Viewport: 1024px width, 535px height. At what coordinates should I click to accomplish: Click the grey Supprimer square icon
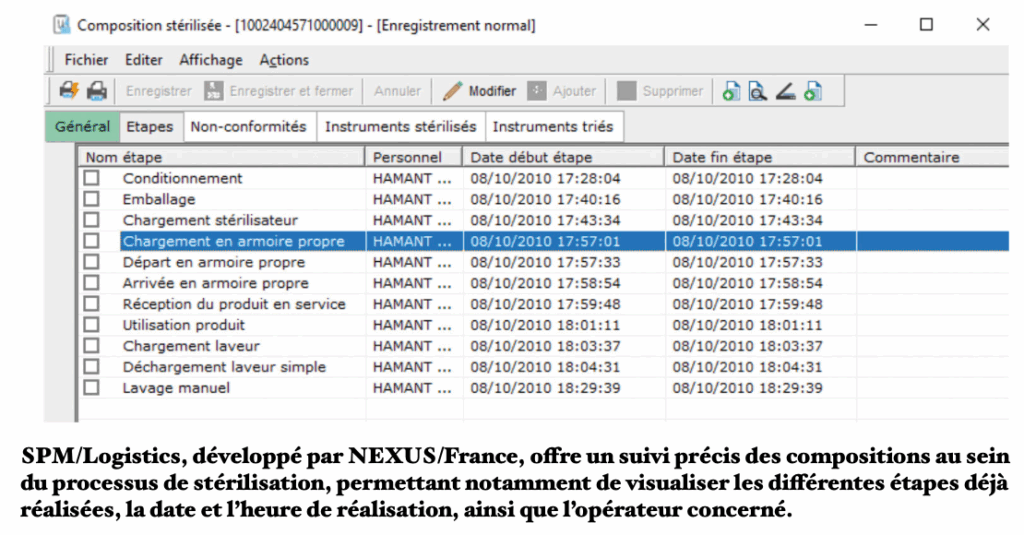[626, 91]
